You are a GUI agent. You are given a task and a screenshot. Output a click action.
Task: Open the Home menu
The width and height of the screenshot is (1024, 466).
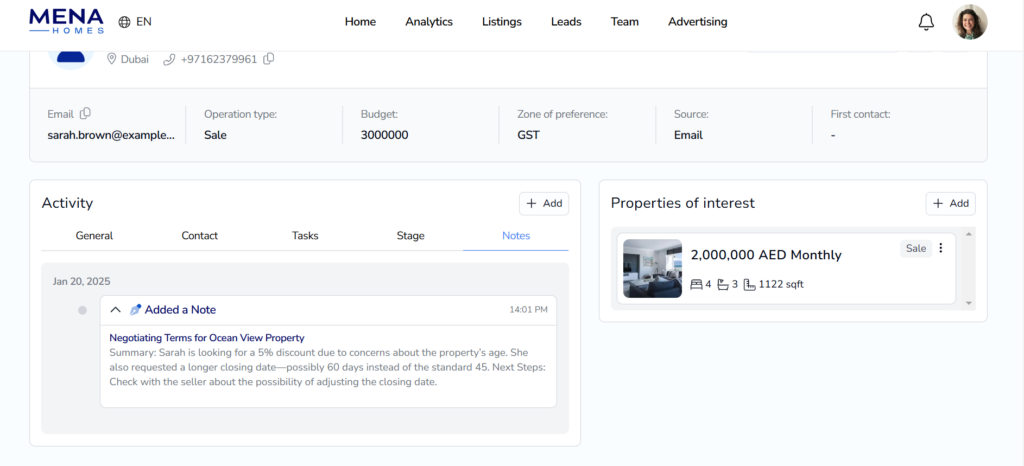pyautogui.click(x=360, y=22)
